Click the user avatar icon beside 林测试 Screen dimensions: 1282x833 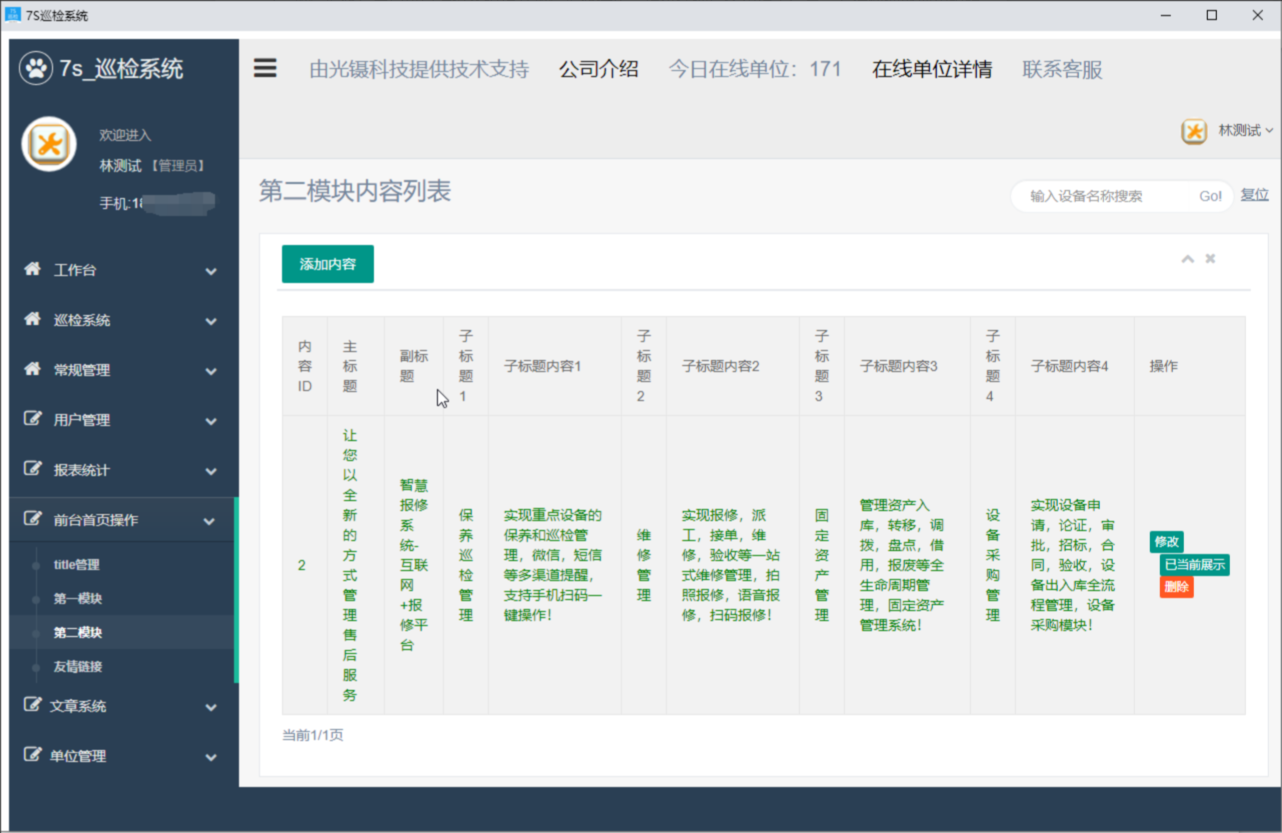click(x=1195, y=131)
